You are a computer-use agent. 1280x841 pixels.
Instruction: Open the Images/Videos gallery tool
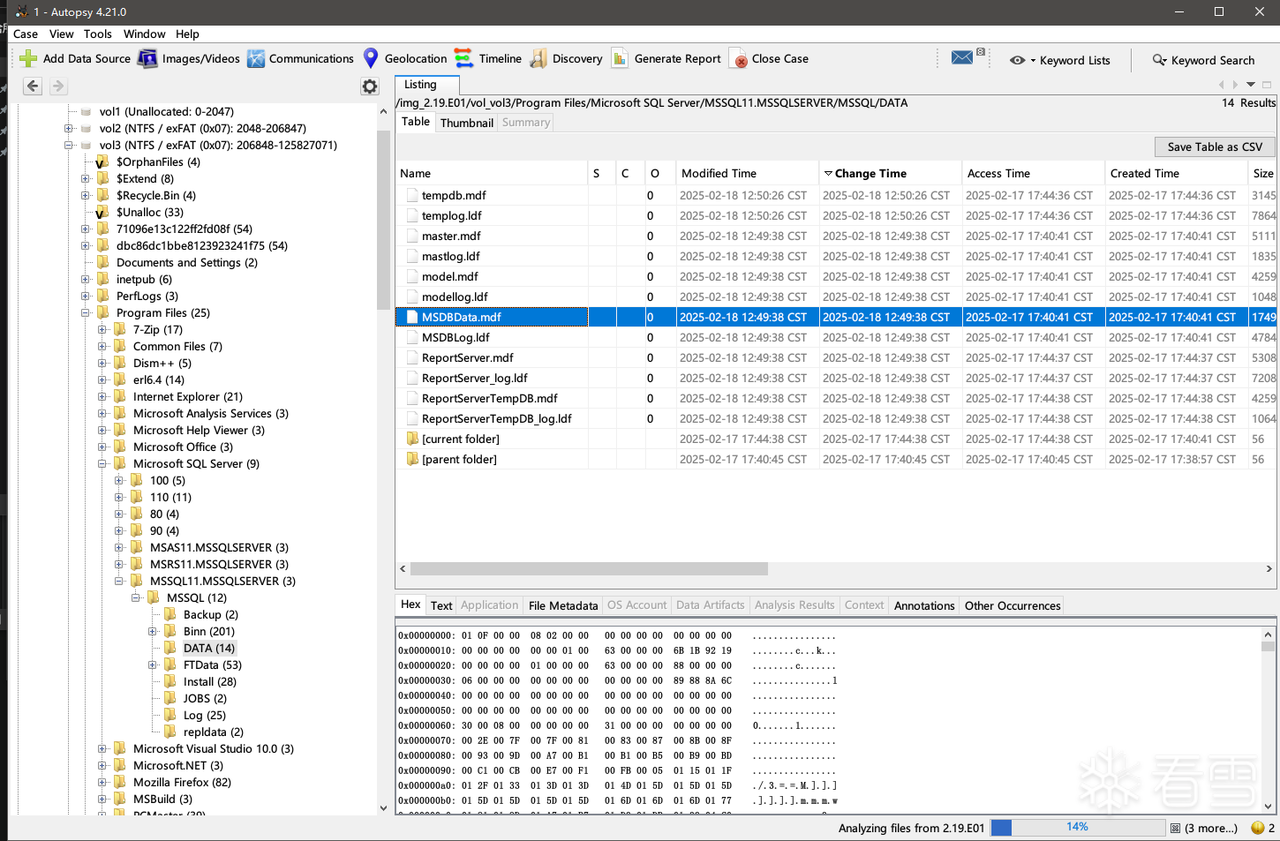pyautogui.click(x=148, y=59)
